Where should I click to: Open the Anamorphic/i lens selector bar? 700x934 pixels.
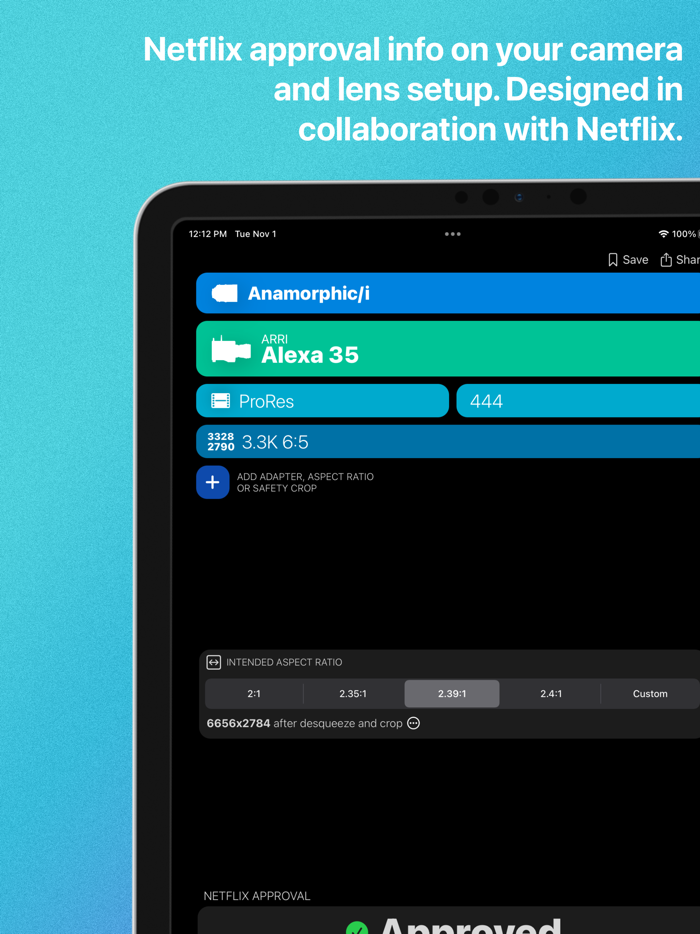click(448, 293)
